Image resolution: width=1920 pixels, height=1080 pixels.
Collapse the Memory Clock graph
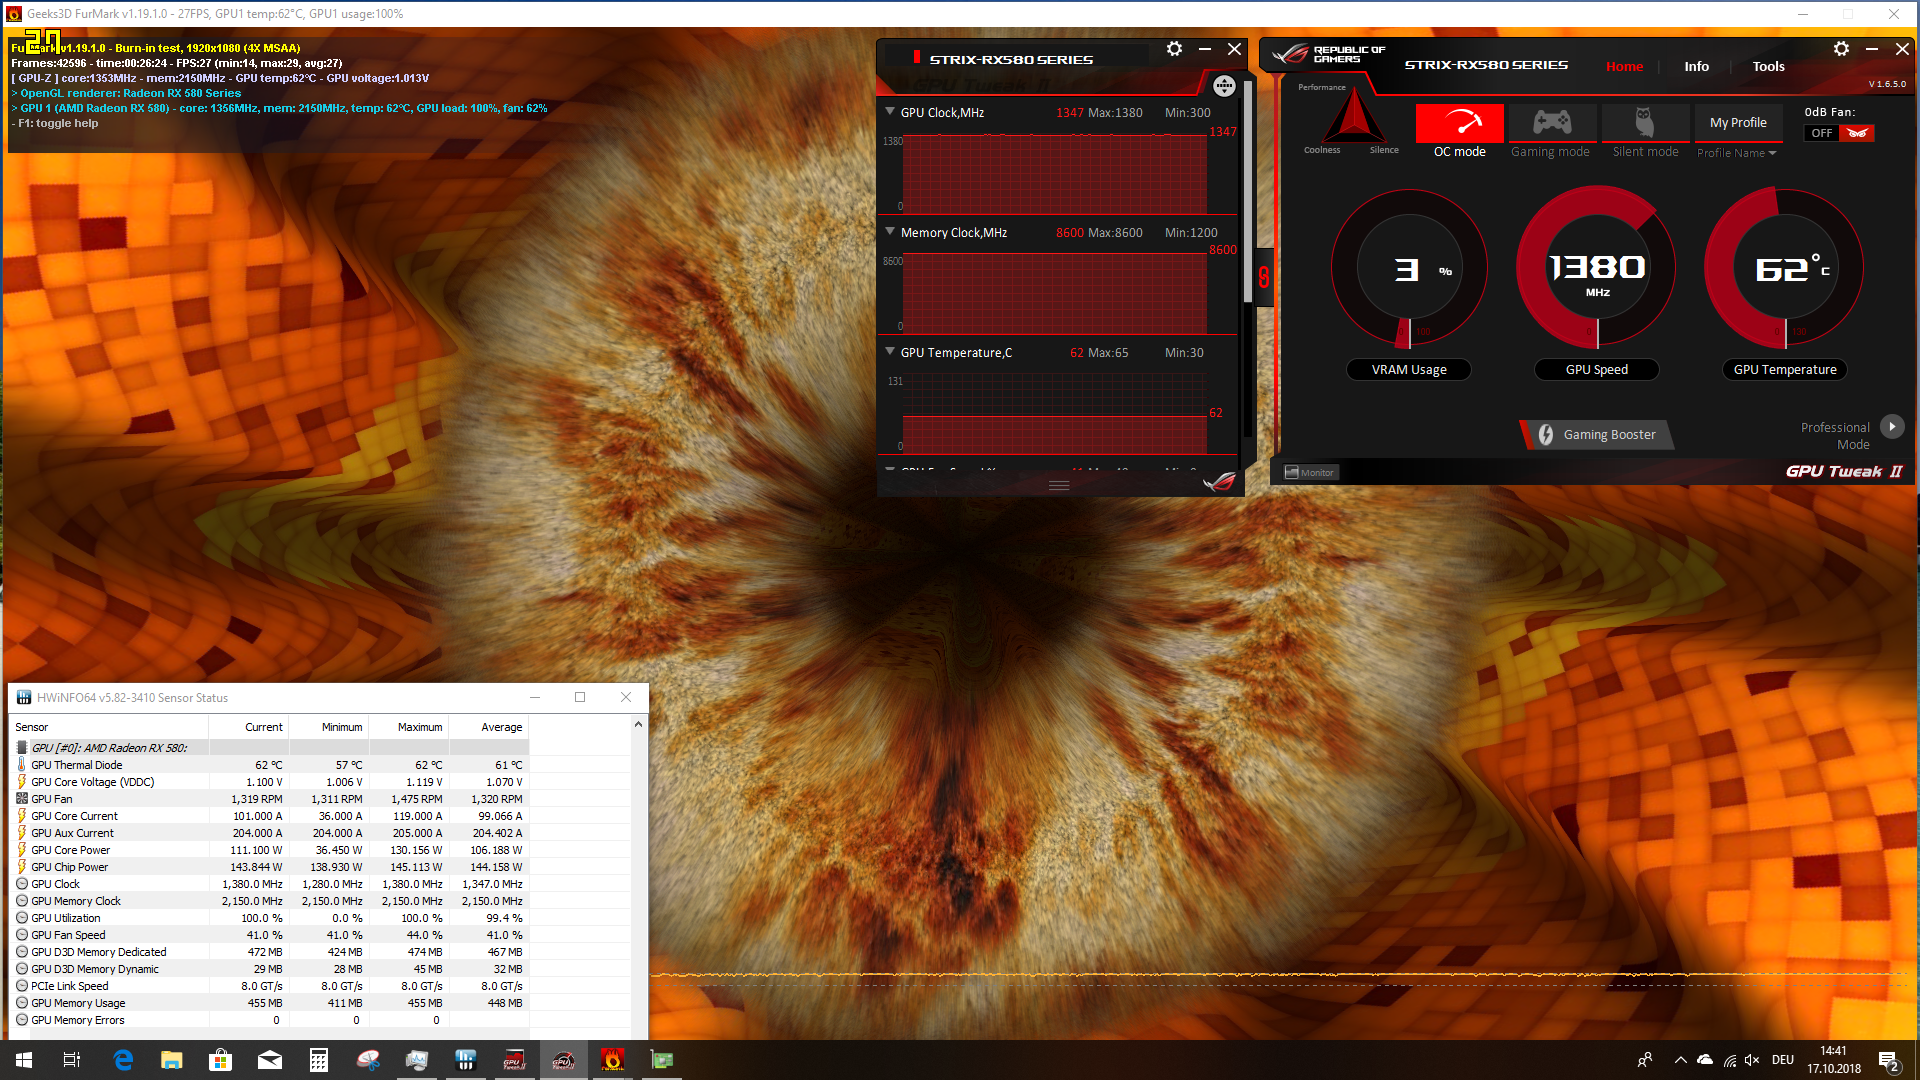[x=890, y=232]
